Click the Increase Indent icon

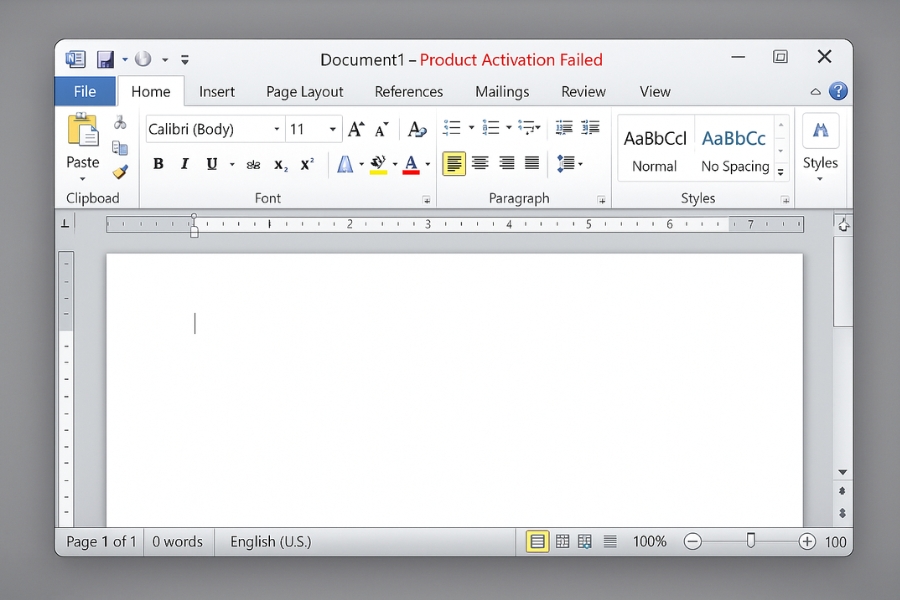pos(590,127)
